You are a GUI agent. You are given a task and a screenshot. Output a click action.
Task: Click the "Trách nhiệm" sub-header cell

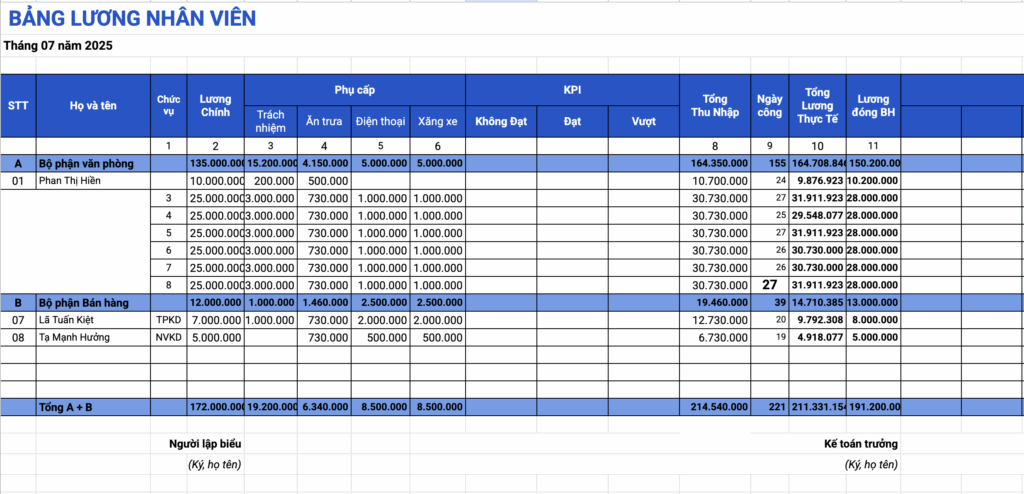pos(271,121)
